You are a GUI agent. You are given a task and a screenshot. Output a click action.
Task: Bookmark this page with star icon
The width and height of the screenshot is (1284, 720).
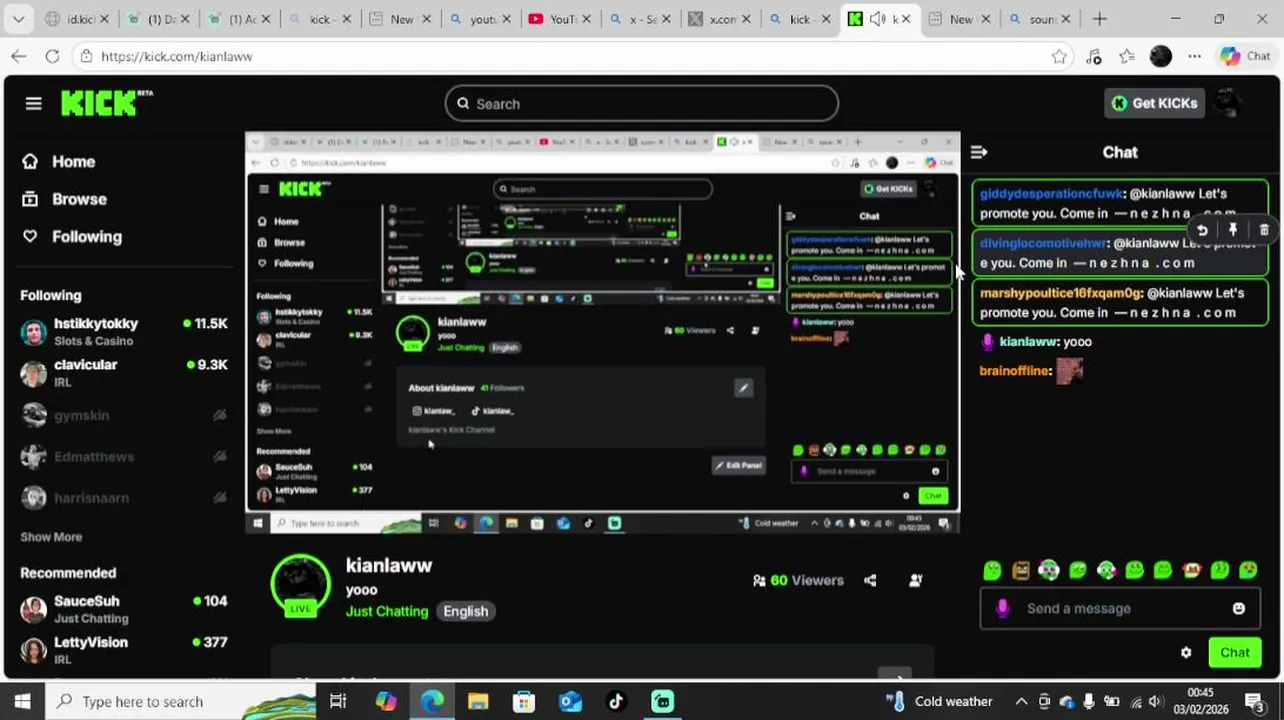1059,56
